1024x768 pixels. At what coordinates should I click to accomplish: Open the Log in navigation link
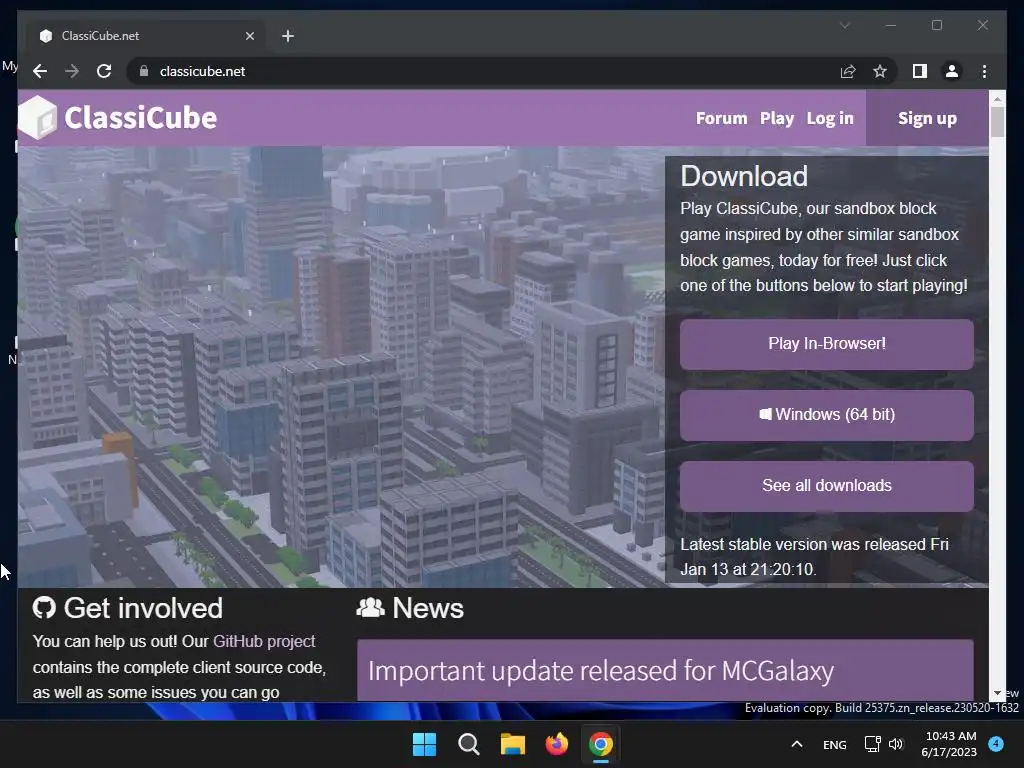click(829, 118)
